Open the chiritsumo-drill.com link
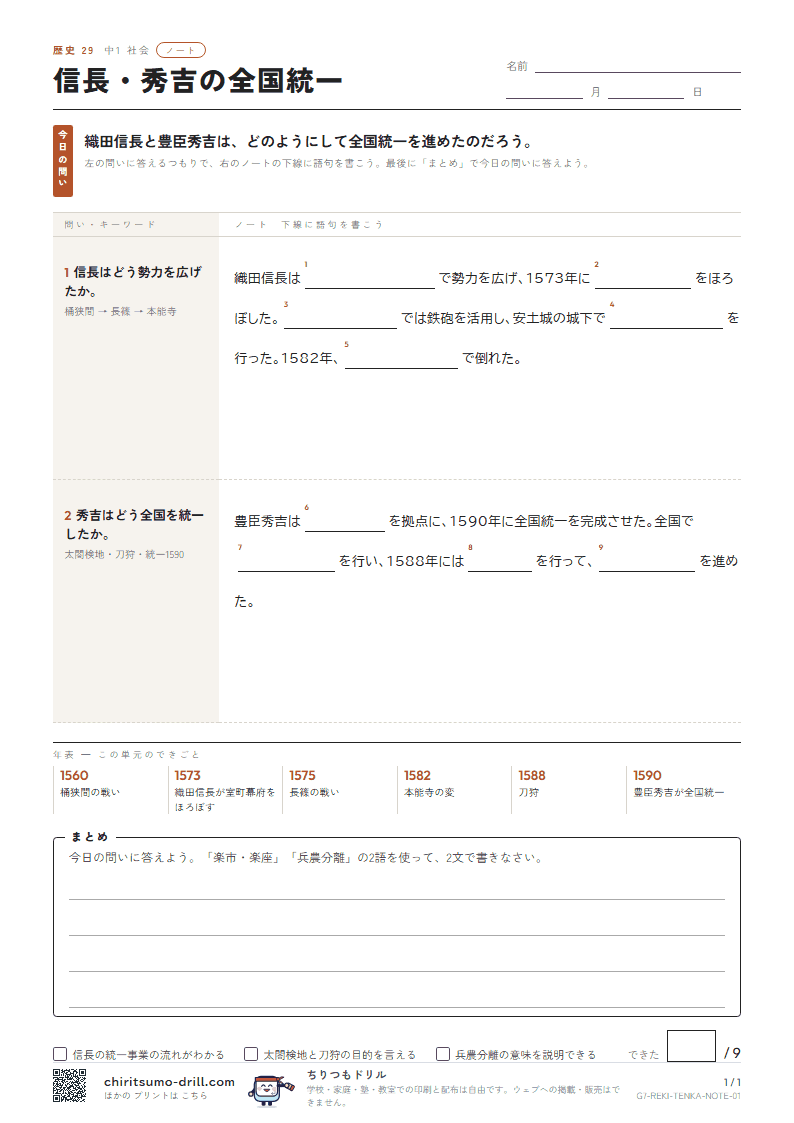The image size is (794, 1123). click(x=169, y=1081)
